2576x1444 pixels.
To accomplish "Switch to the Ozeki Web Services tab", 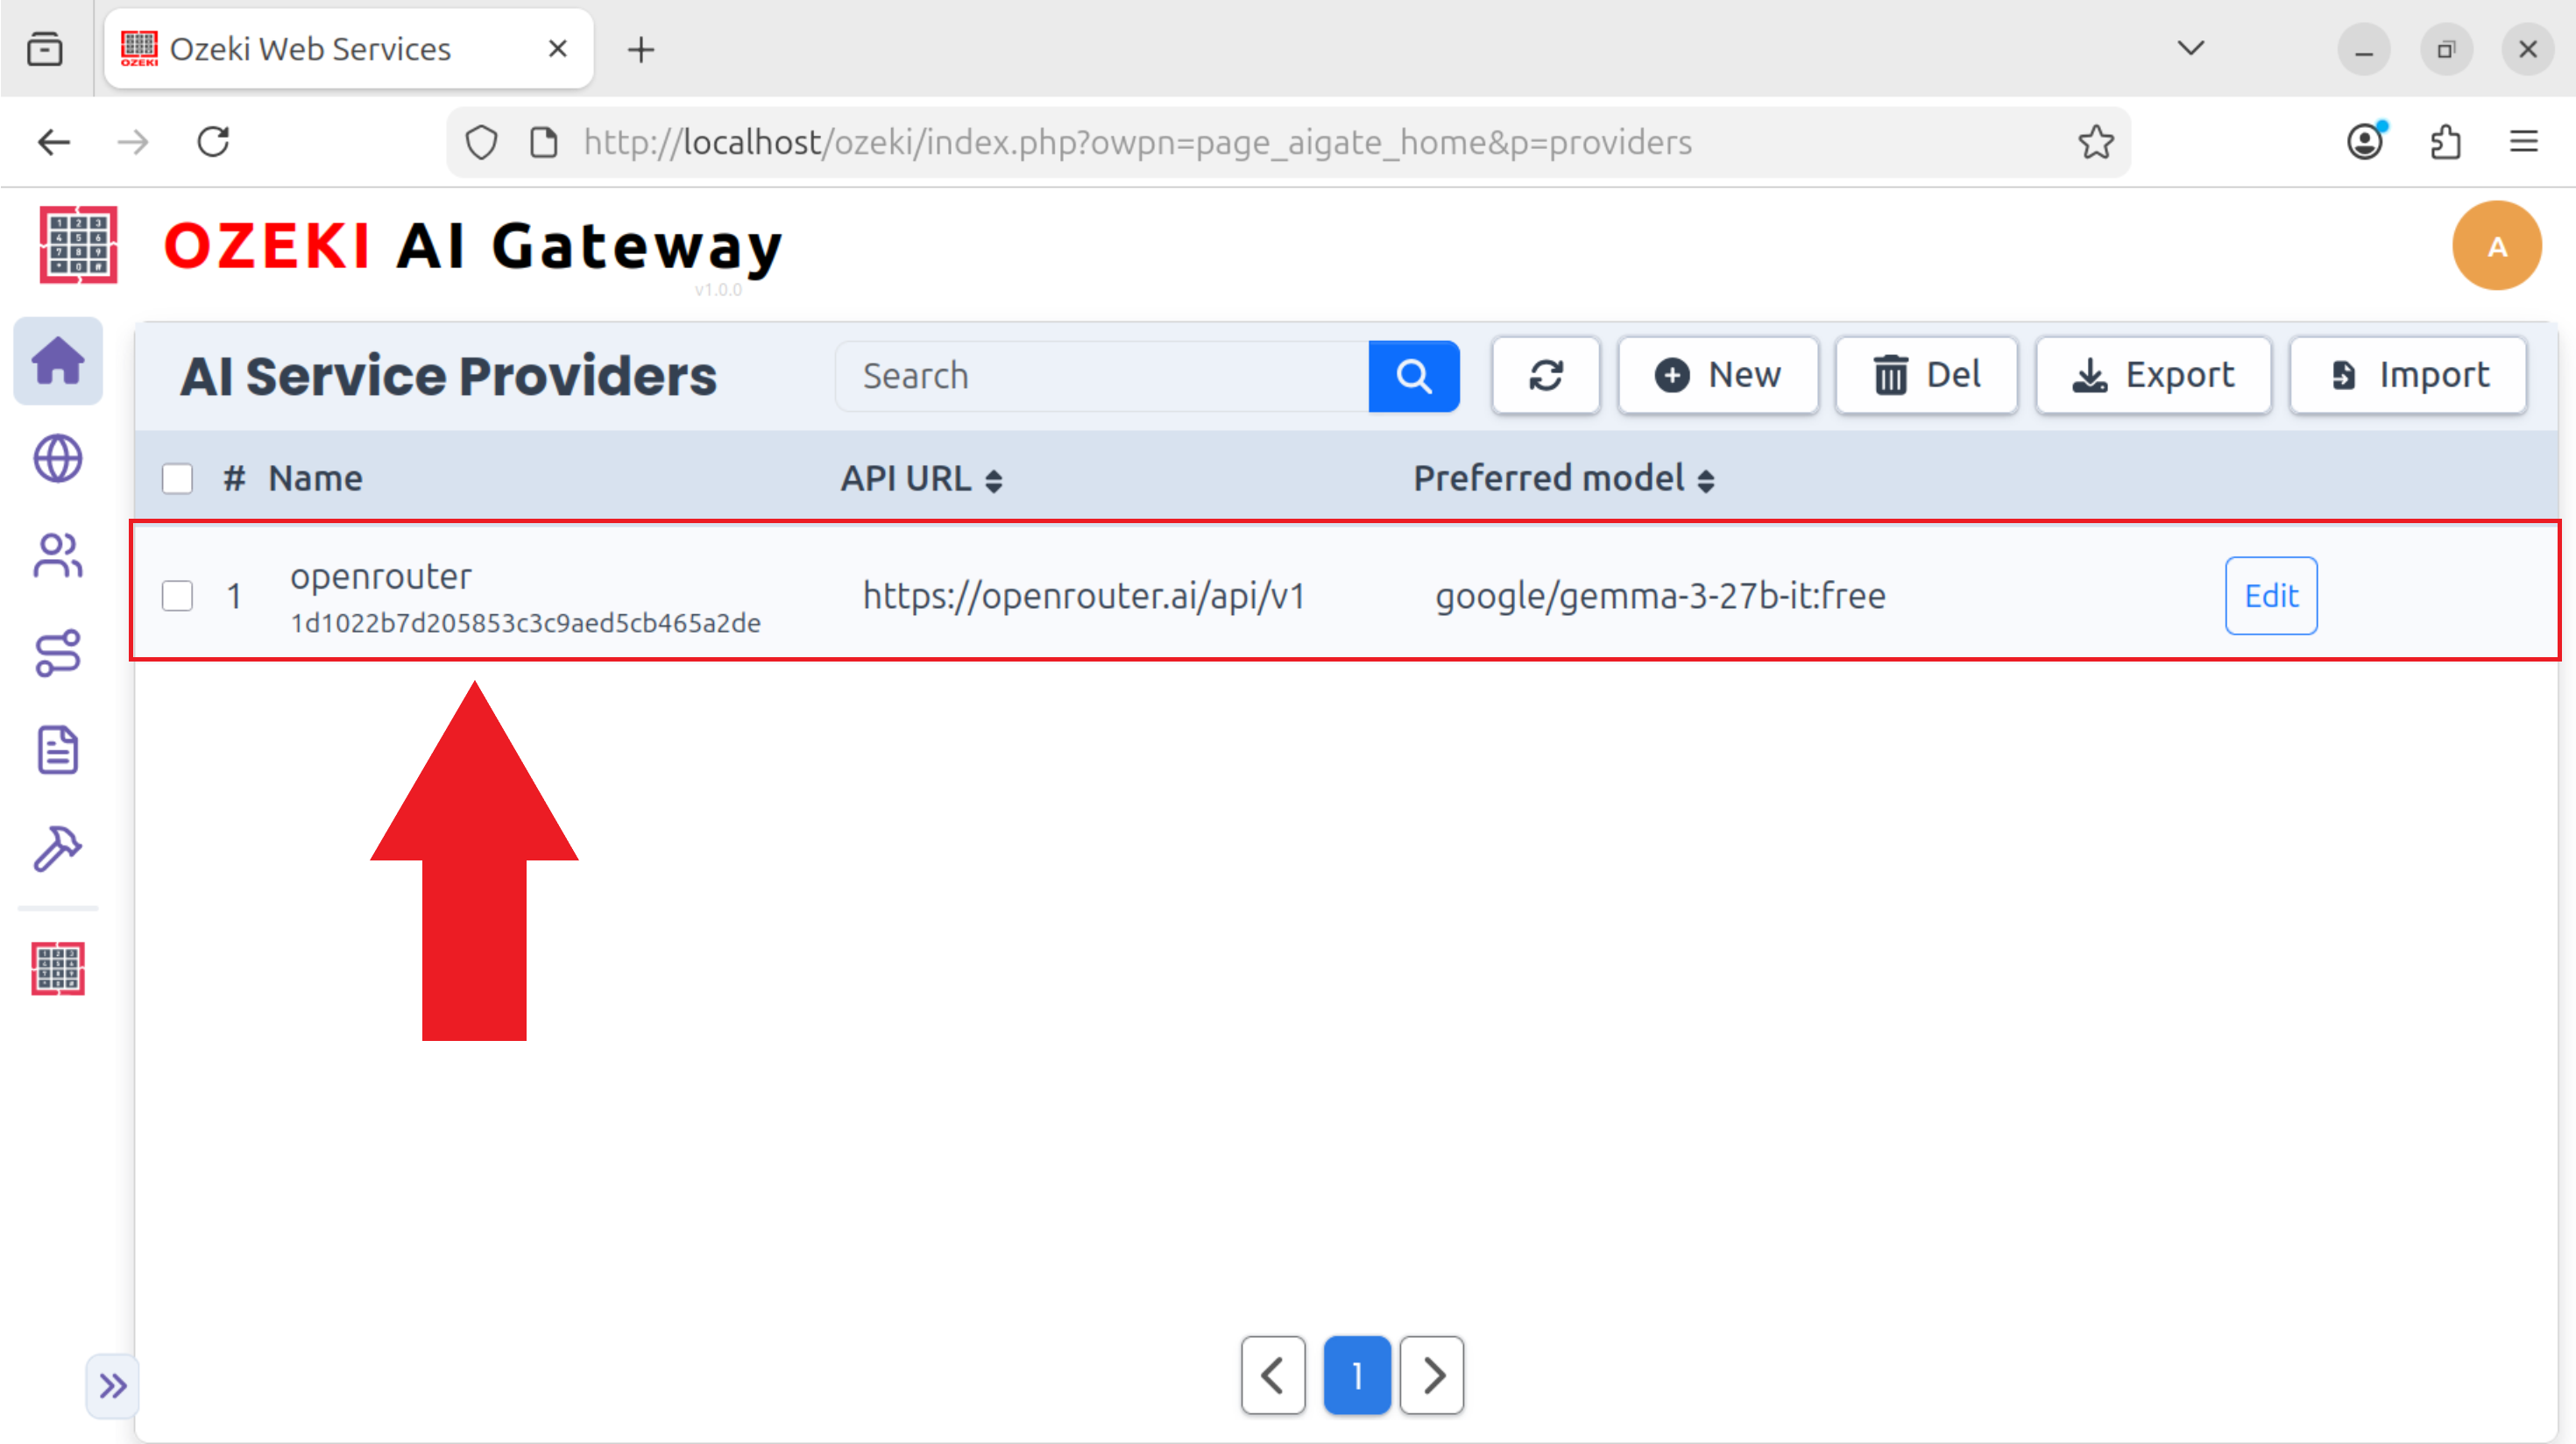I will coord(310,48).
